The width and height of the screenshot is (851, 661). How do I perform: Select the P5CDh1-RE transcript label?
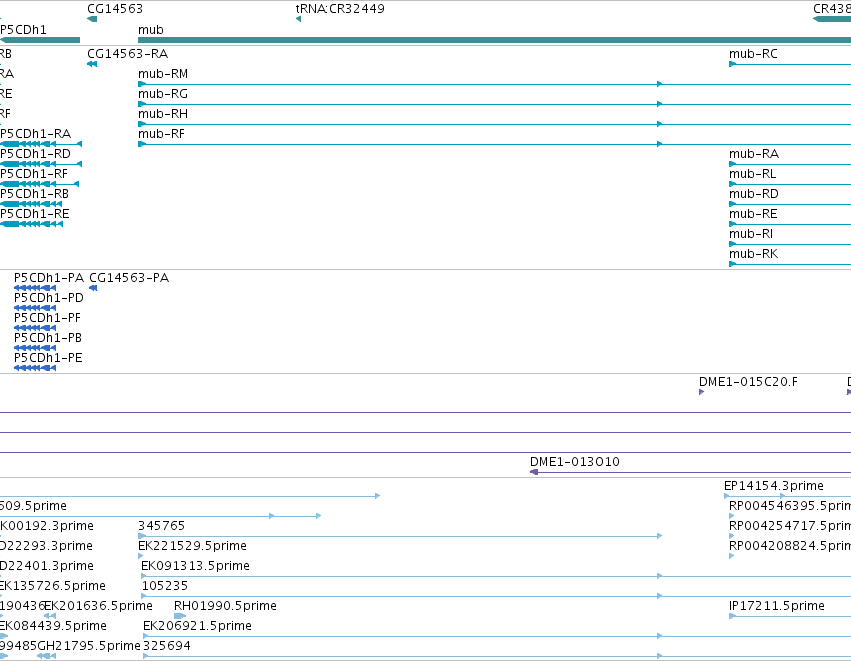pos(35,214)
